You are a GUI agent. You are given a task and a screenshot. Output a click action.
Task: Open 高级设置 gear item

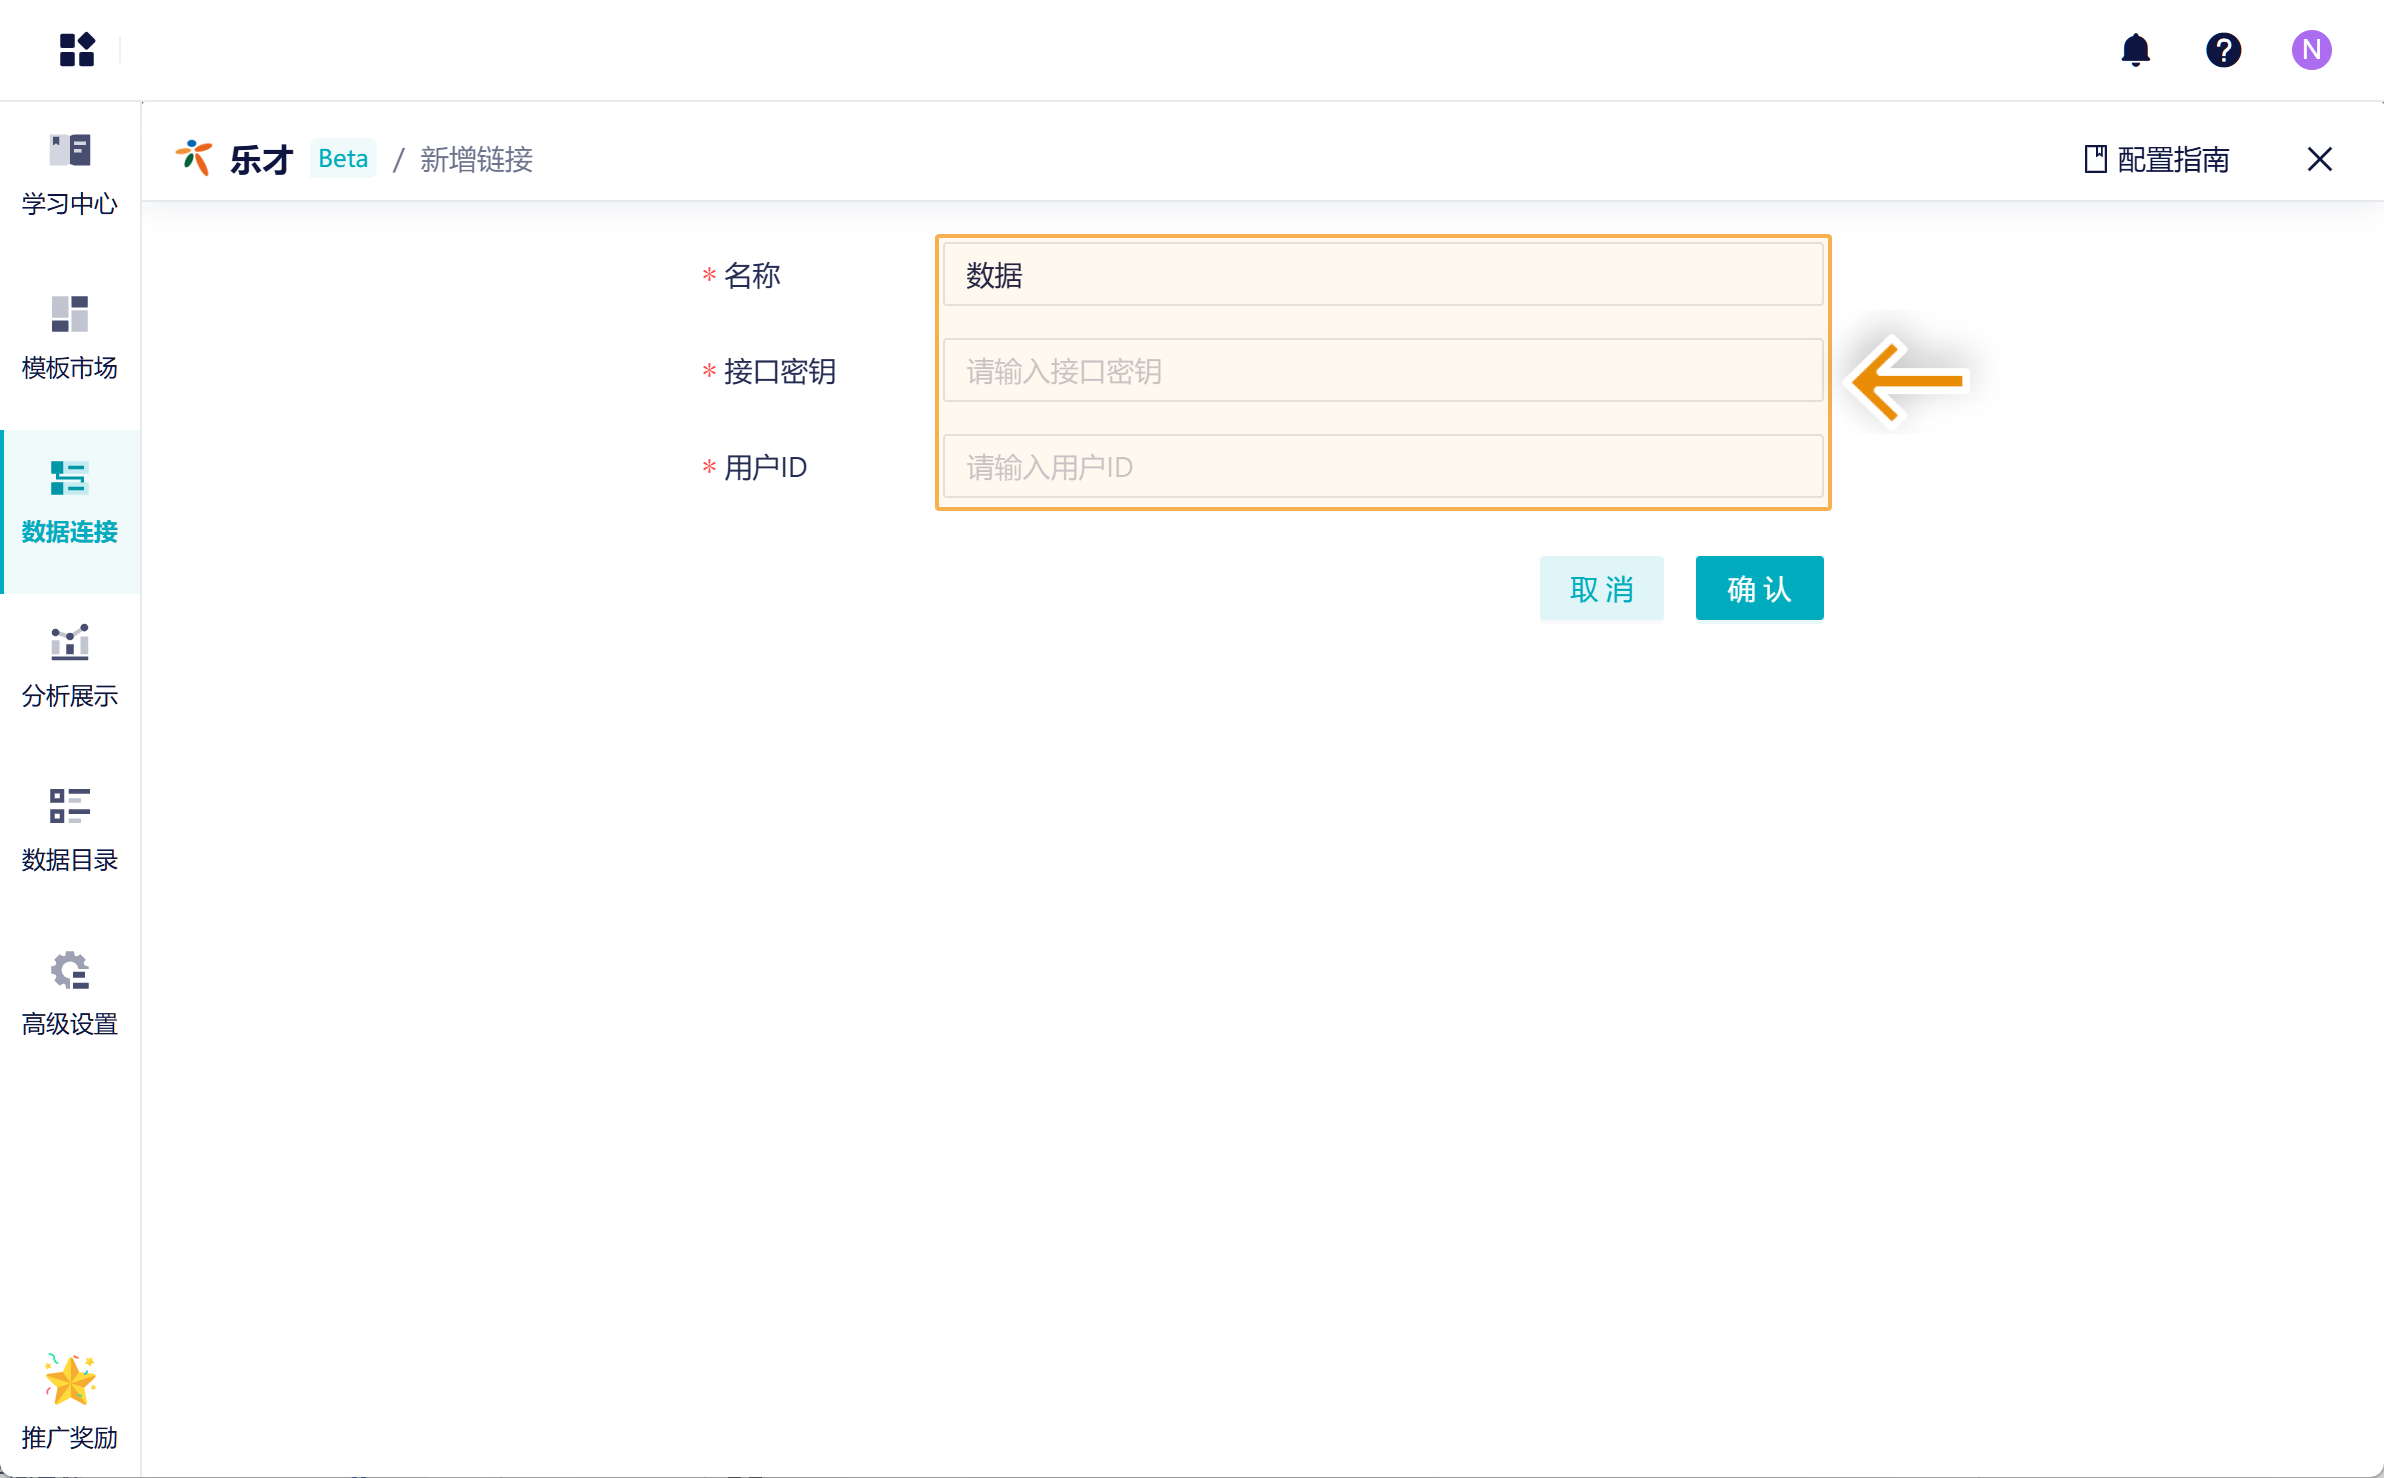pyautogui.click(x=70, y=995)
